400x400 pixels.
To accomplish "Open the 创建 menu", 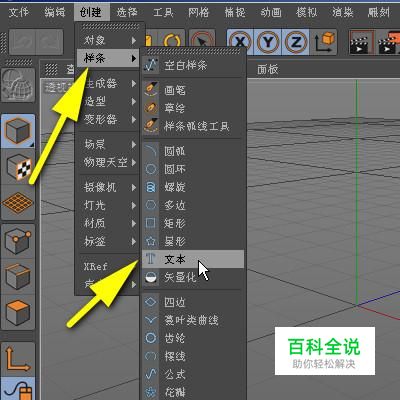I will pyautogui.click(x=91, y=13).
